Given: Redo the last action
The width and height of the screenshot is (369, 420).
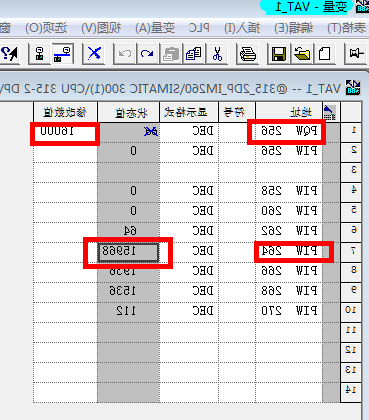Looking at the screenshot, I should tap(147, 53).
